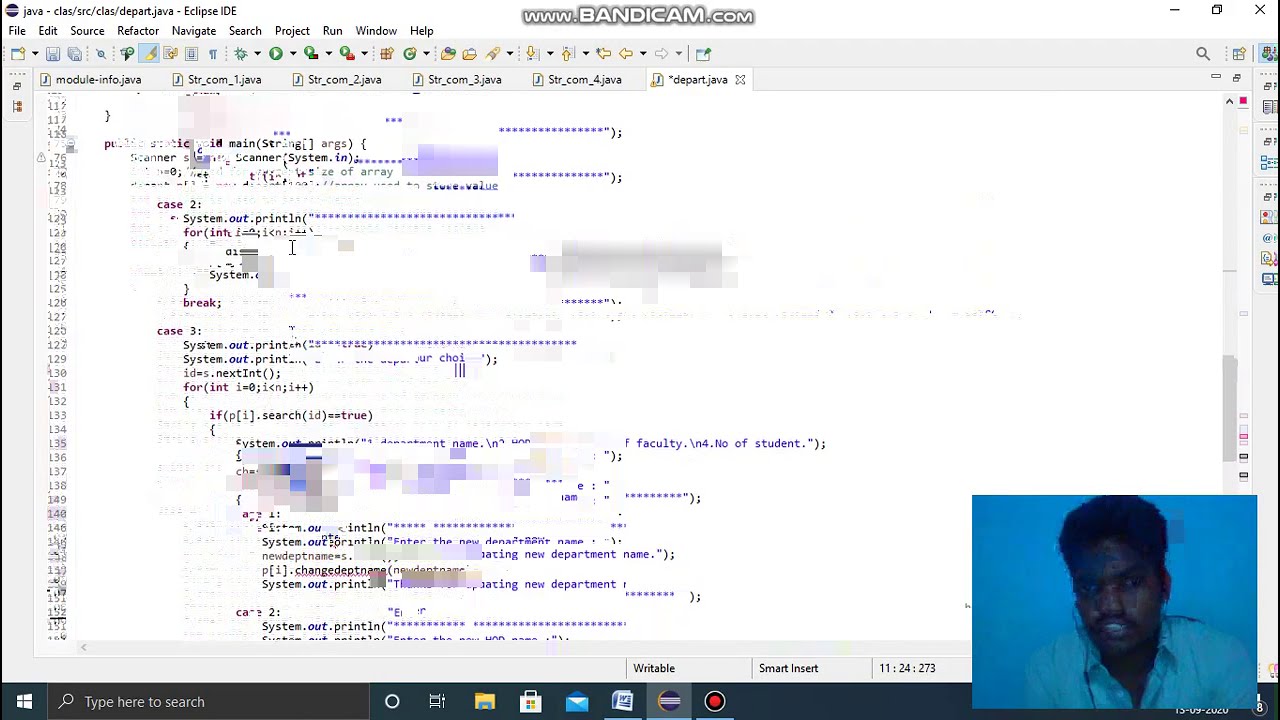1280x720 pixels.
Task: Open Microsoft Word from the taskbar
Action: 622,702
